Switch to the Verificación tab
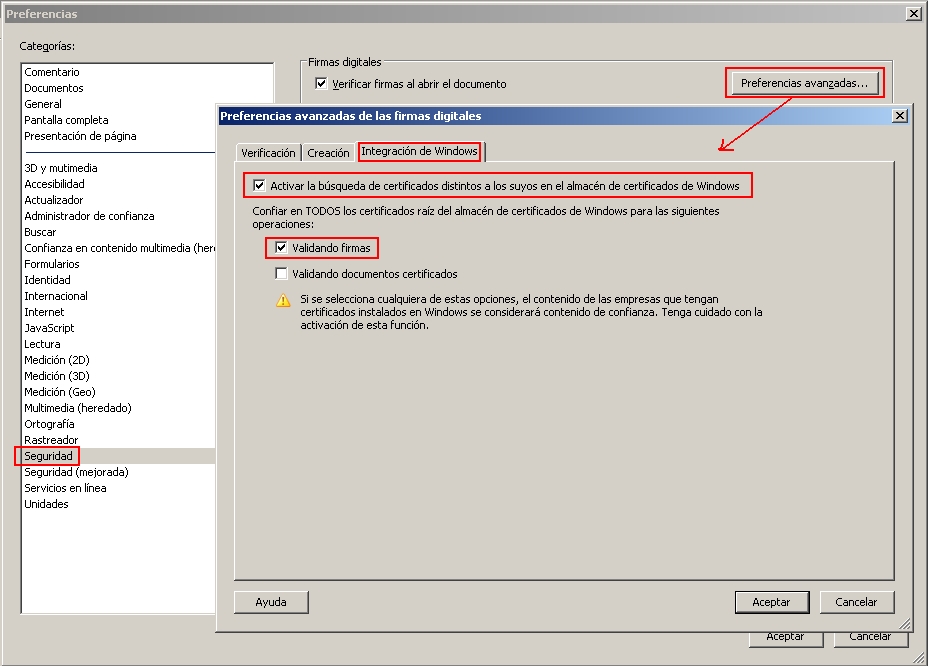 [x=268, y=153]
